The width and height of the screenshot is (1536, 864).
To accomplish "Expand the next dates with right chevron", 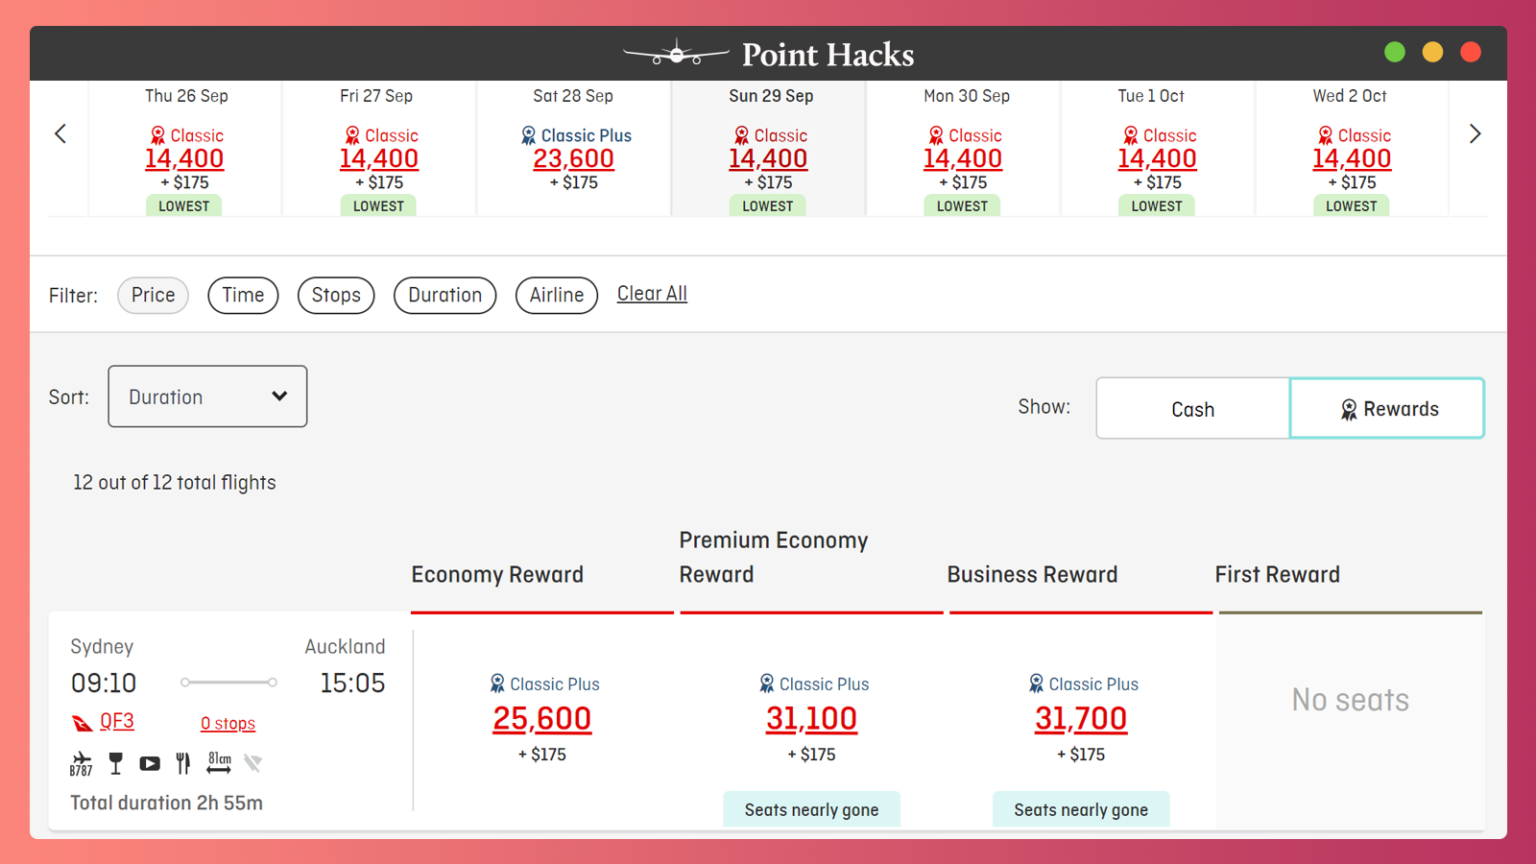I will pyautogui.click(x=1475, y=133).
